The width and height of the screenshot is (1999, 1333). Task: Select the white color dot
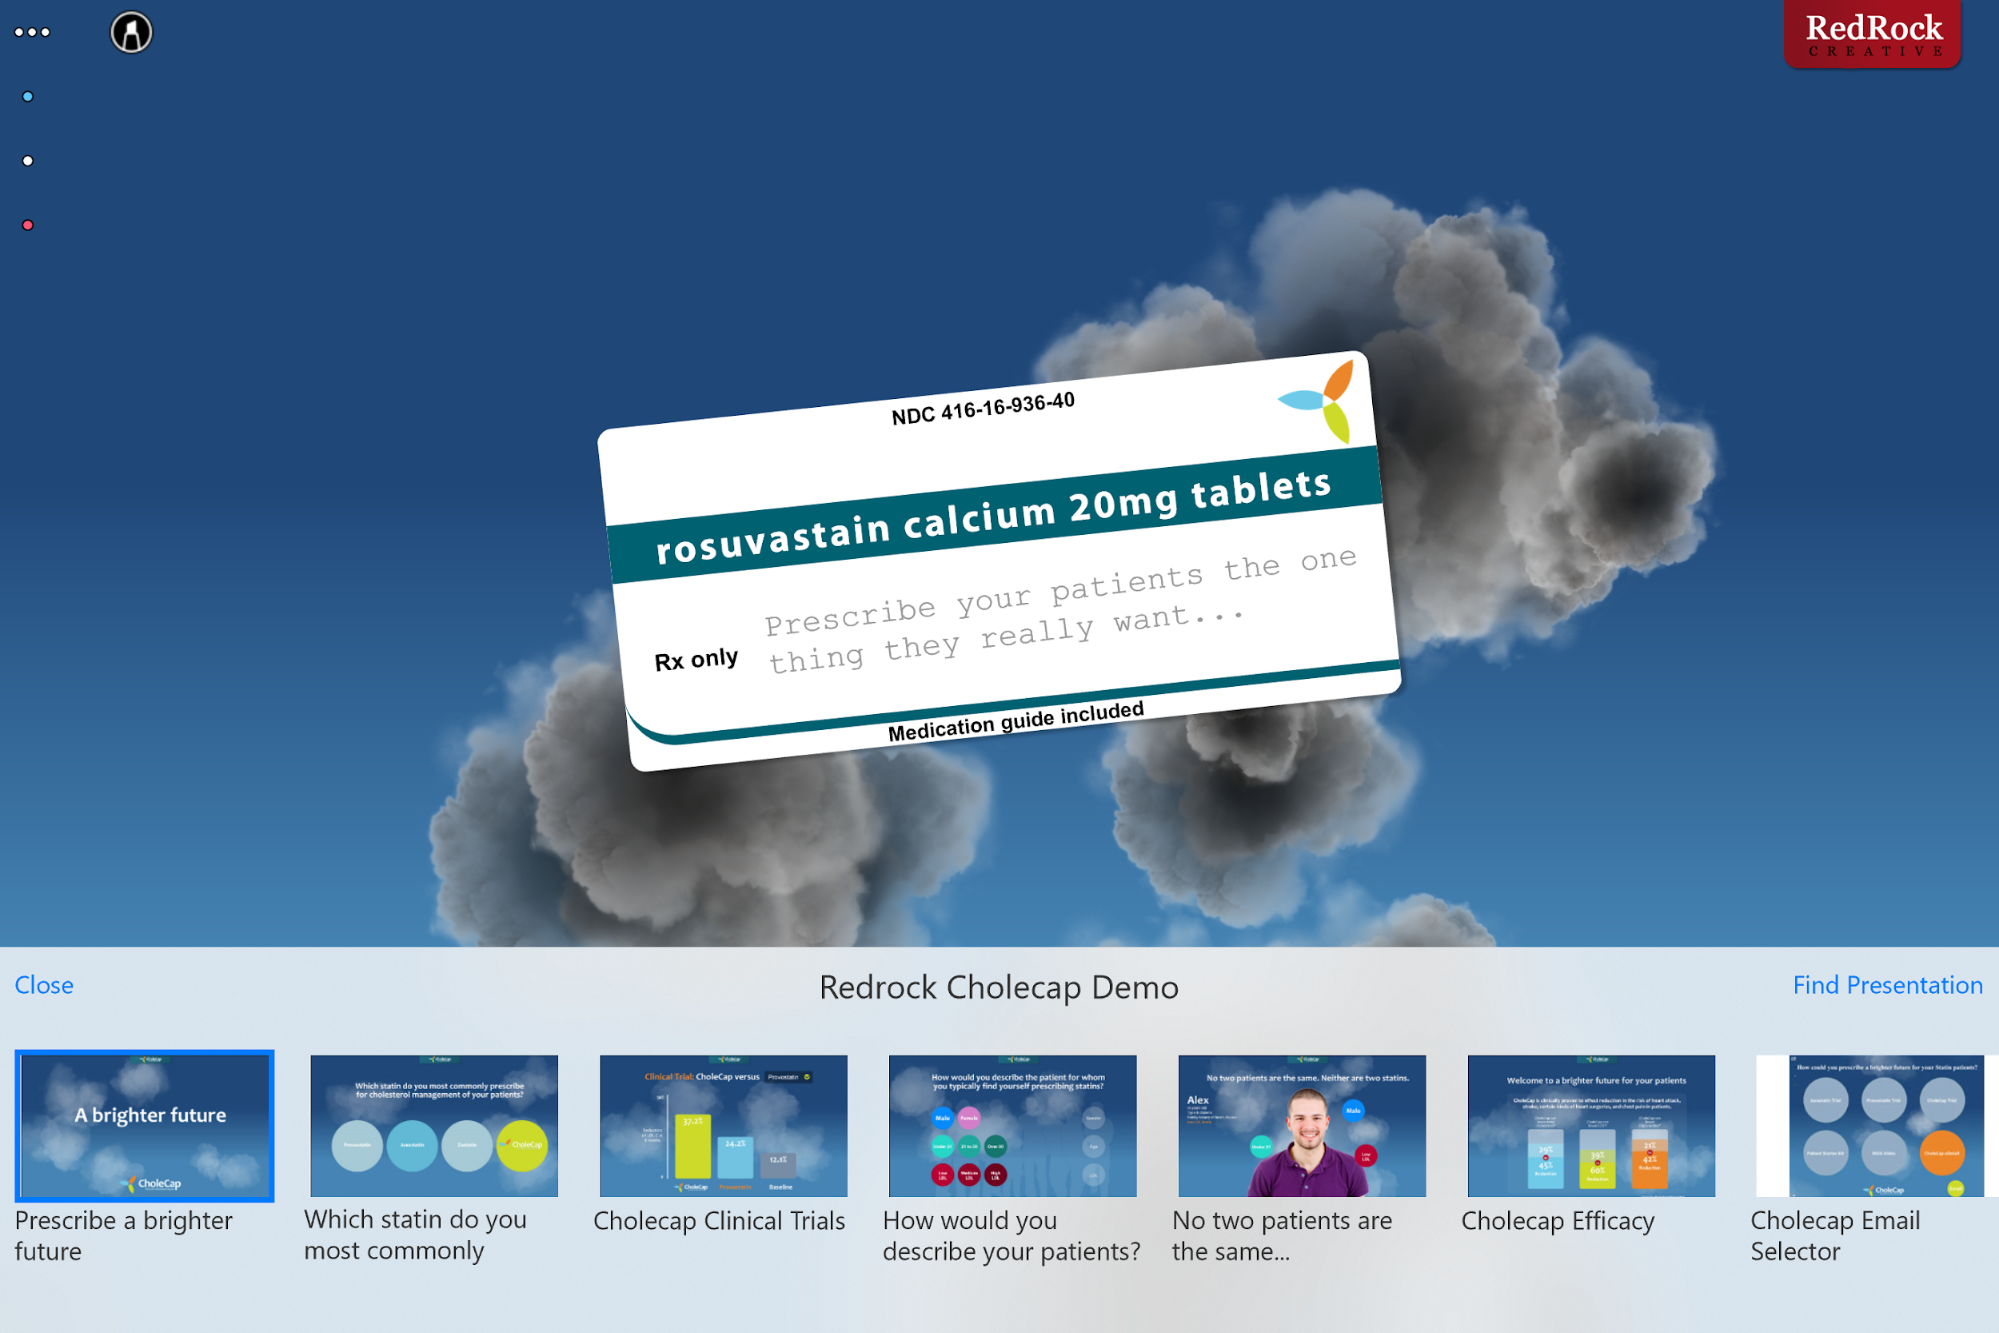pos(28,161)
